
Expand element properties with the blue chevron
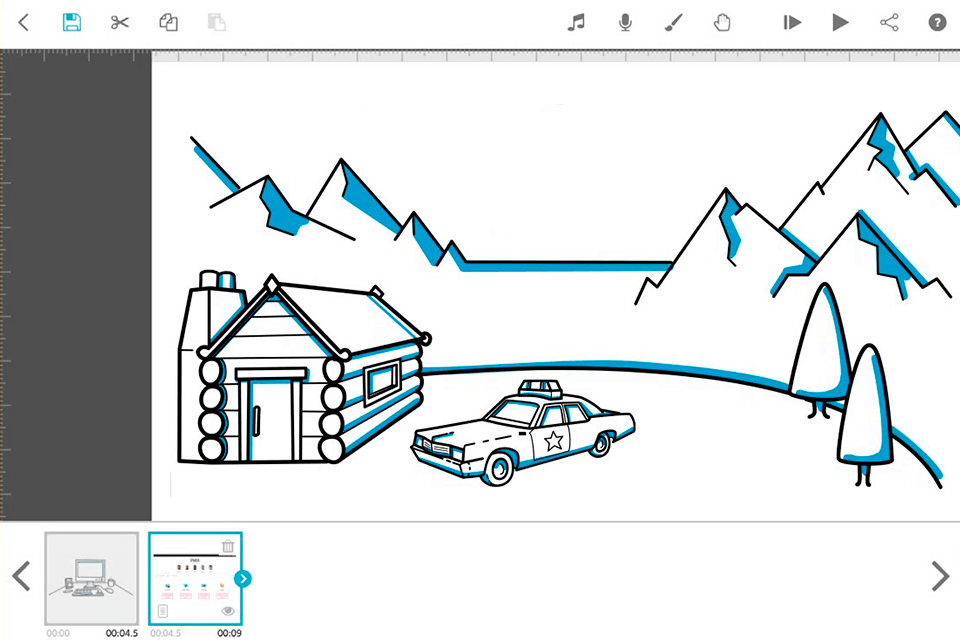tap(243, 578)
